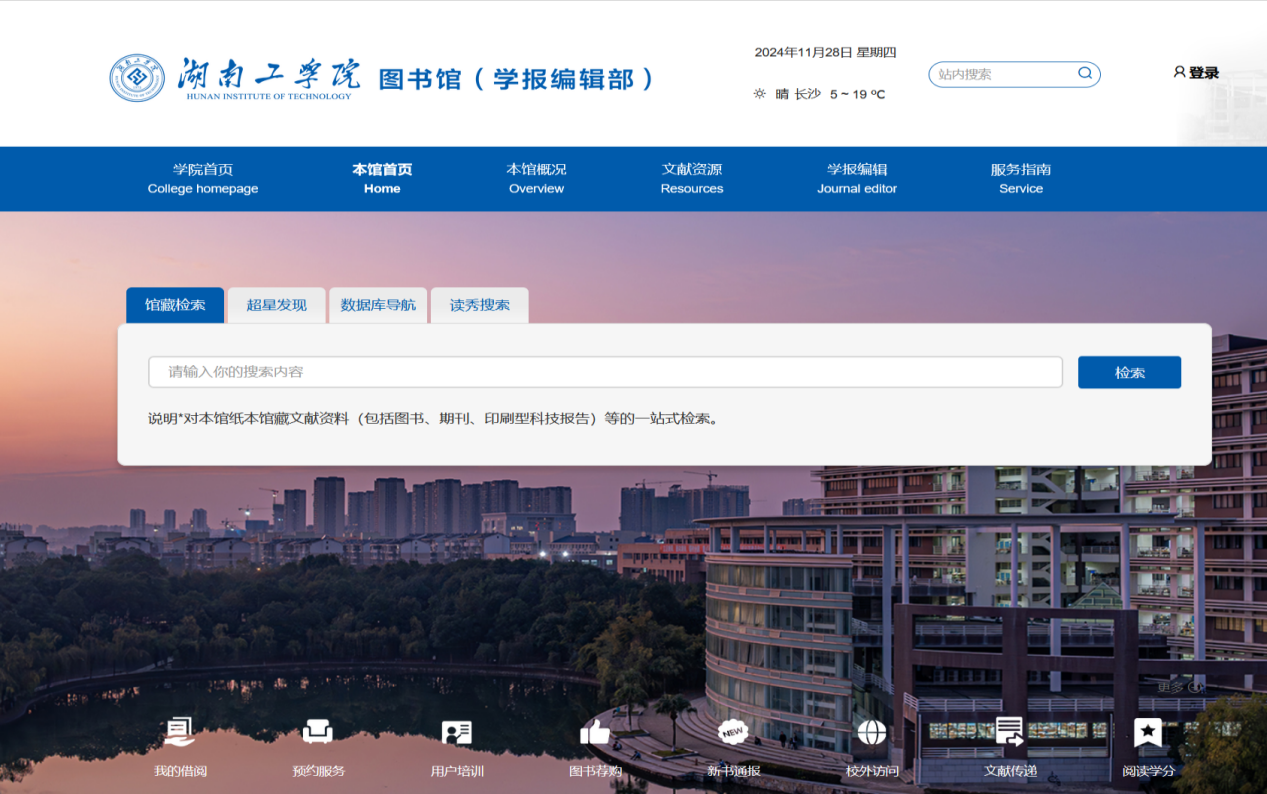1267x794 pixels.
Task: Click the 图书荐购 thumbs-up icon
Action: (595, 733)
